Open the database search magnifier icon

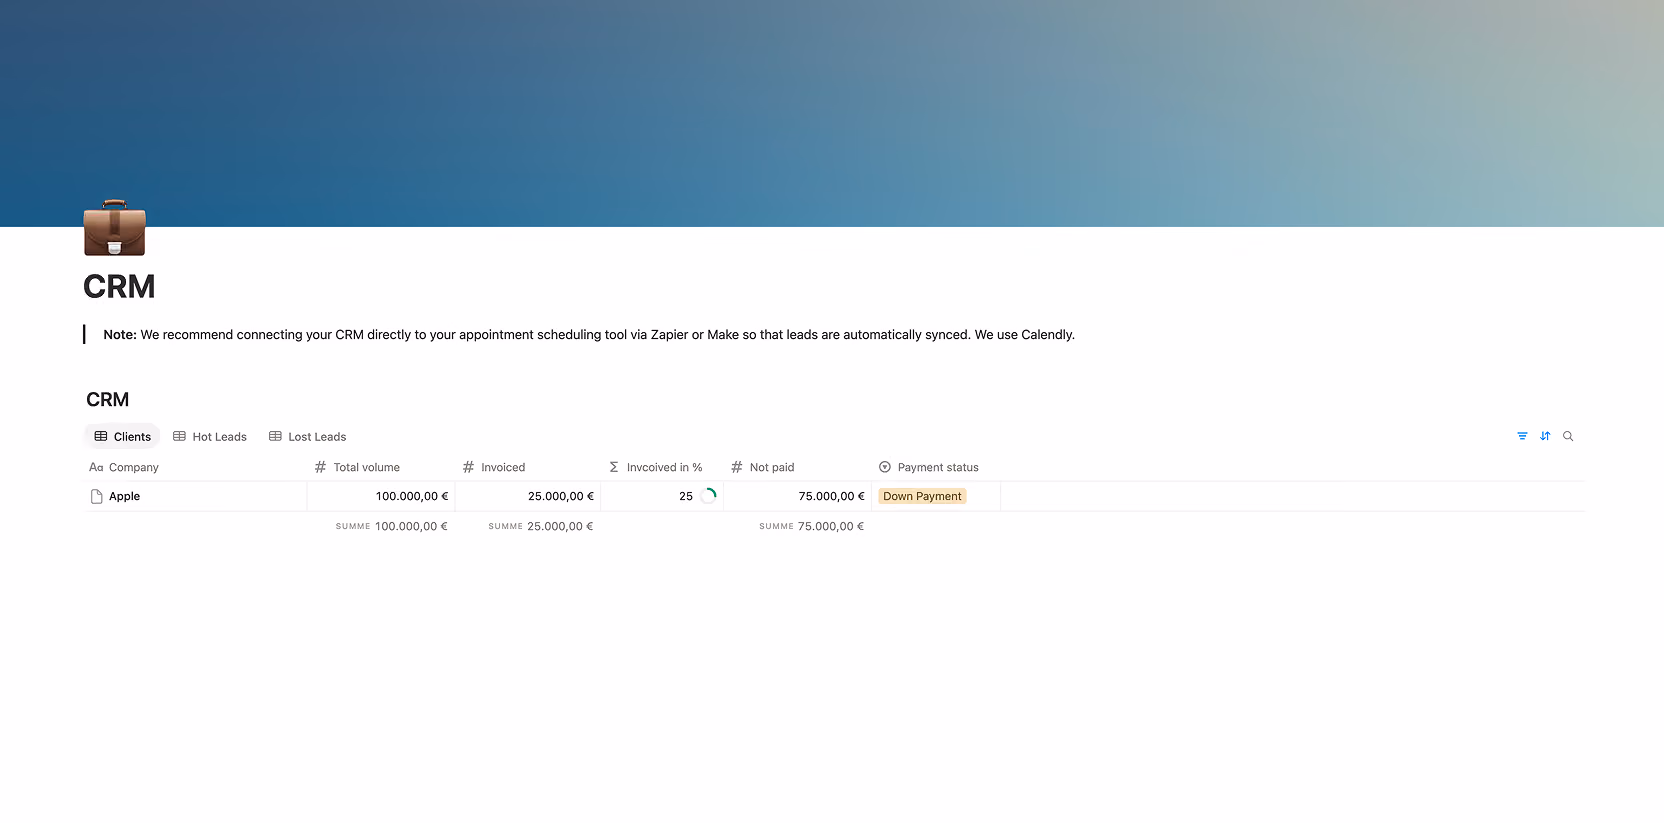1568,436
